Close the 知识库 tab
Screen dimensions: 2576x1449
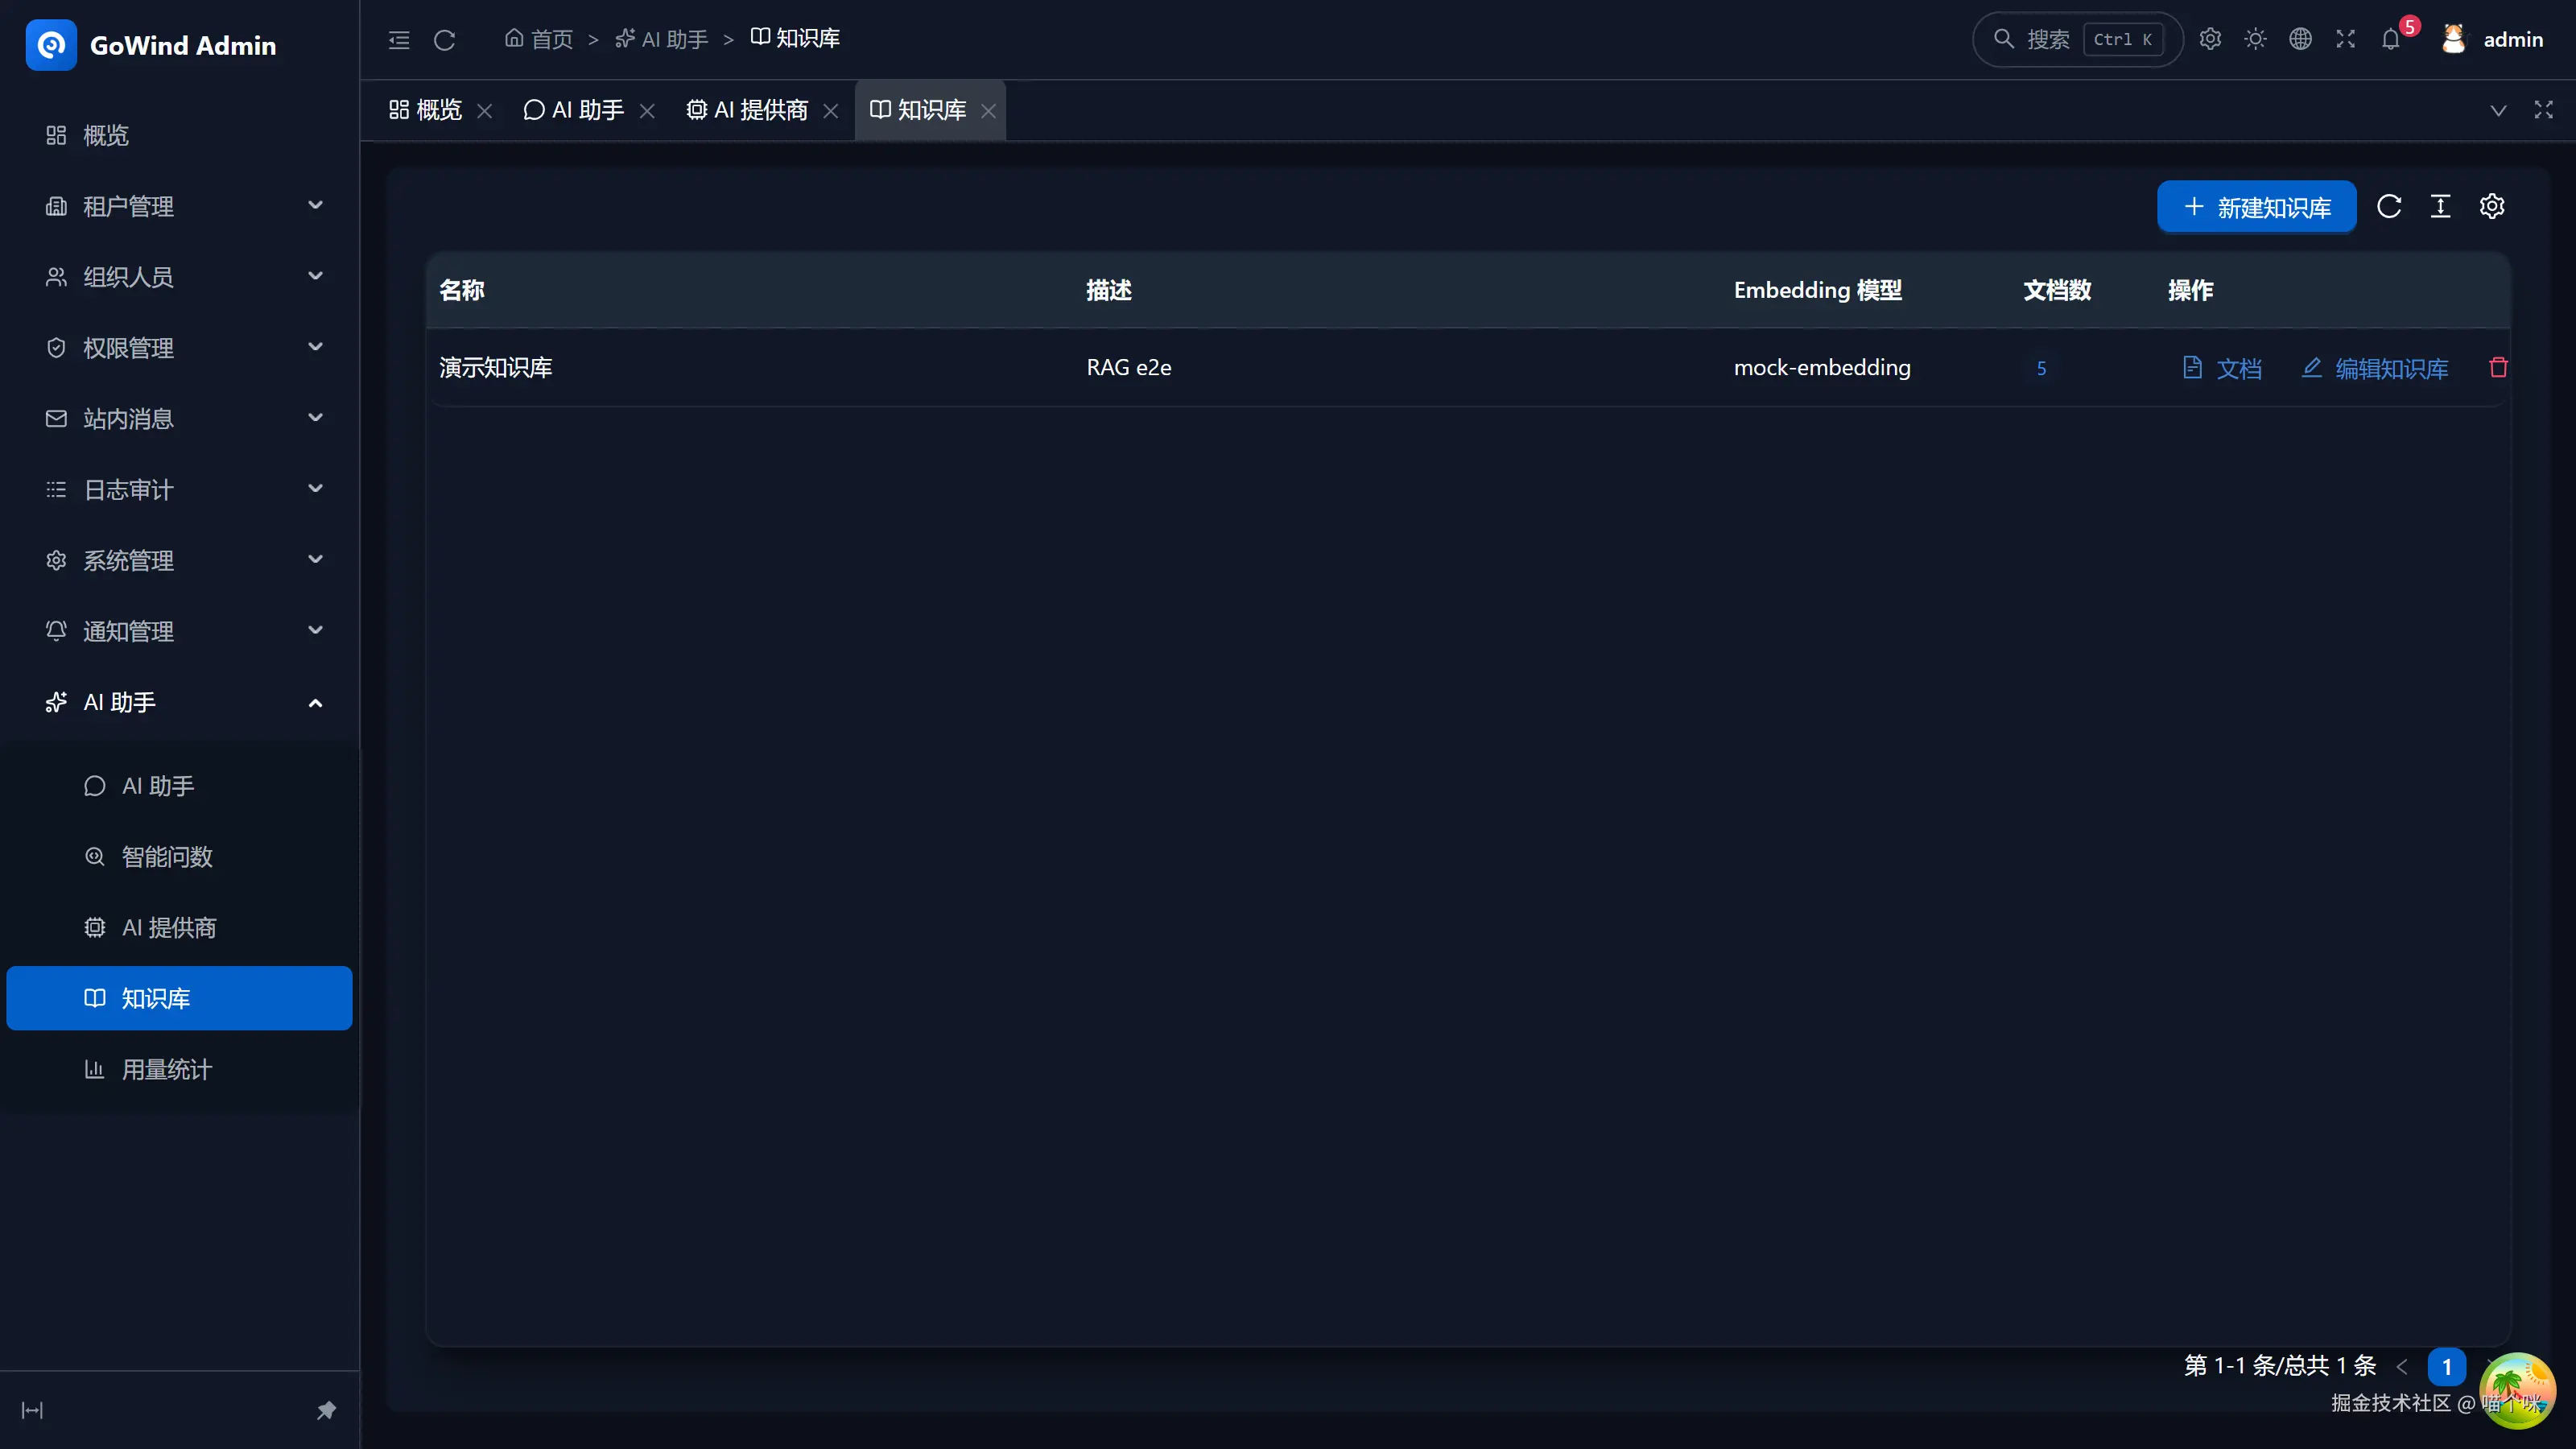pos(988,111)
